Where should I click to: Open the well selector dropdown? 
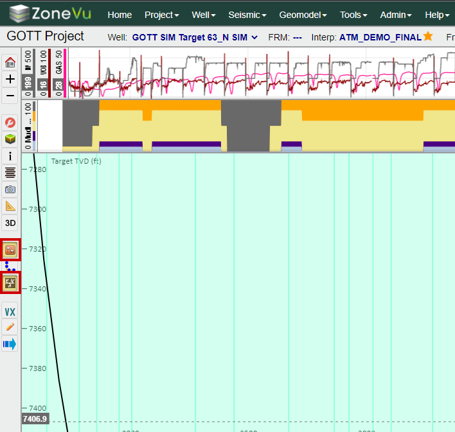(x=195, y=37)
